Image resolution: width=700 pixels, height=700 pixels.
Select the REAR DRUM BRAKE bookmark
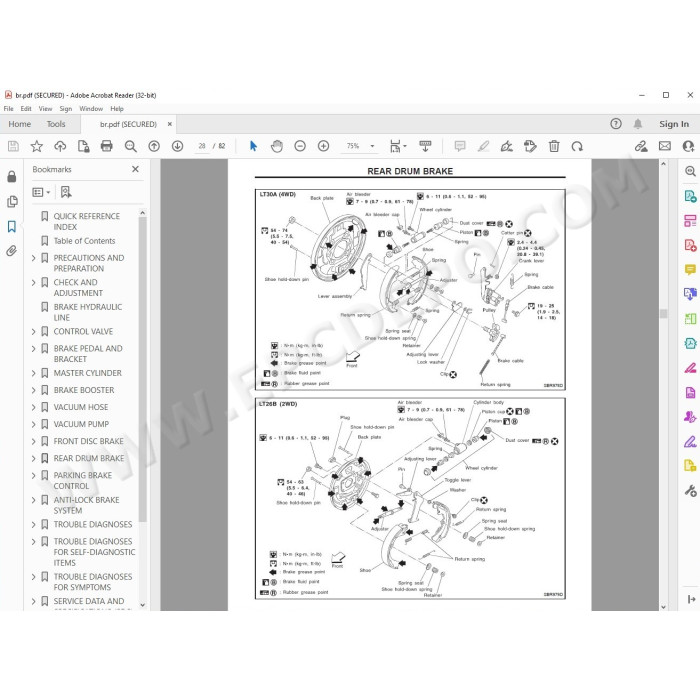click(89, 458)
